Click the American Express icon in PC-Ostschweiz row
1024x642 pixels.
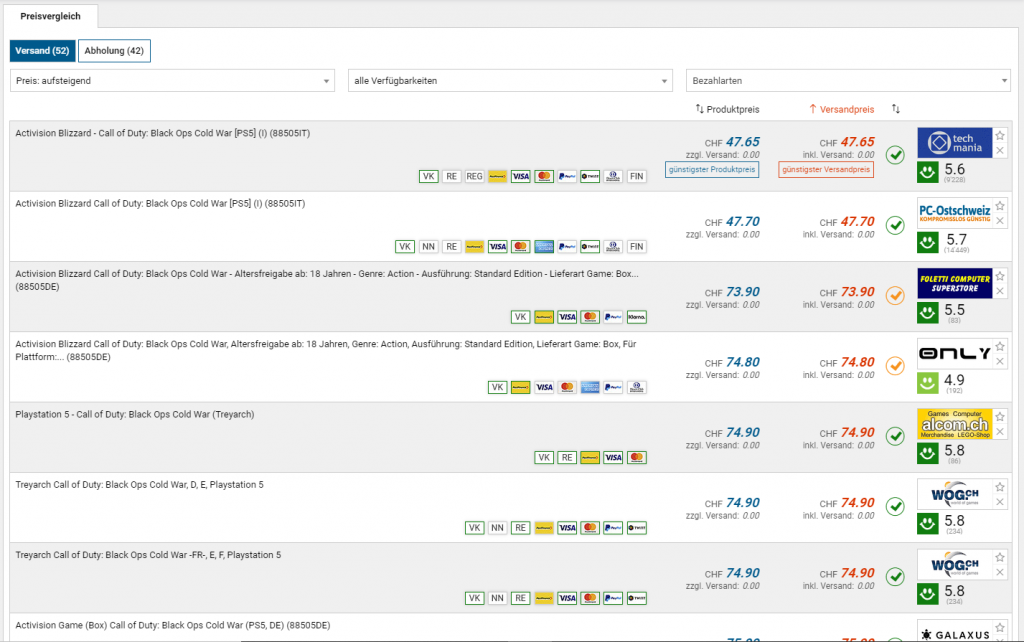pos(545,247)
